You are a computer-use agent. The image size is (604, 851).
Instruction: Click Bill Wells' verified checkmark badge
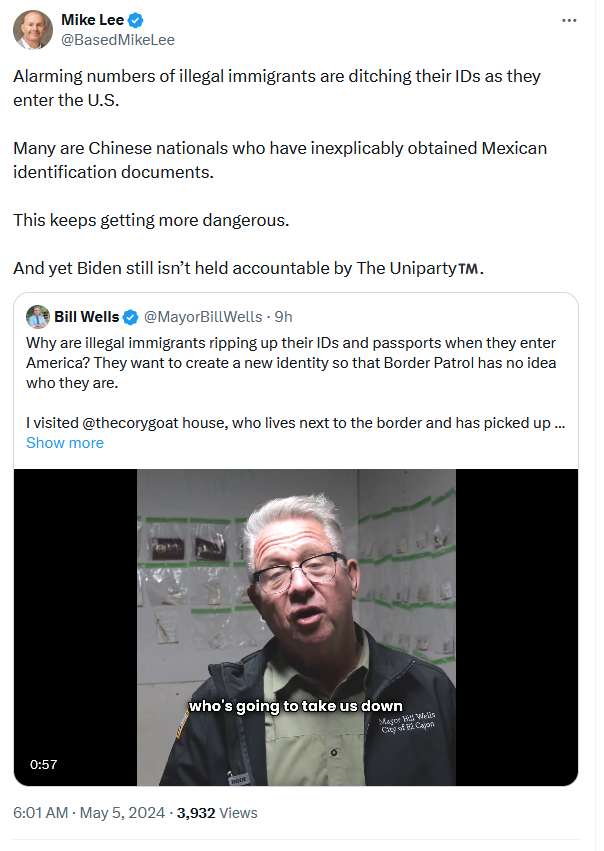click(x=130, y=317)
